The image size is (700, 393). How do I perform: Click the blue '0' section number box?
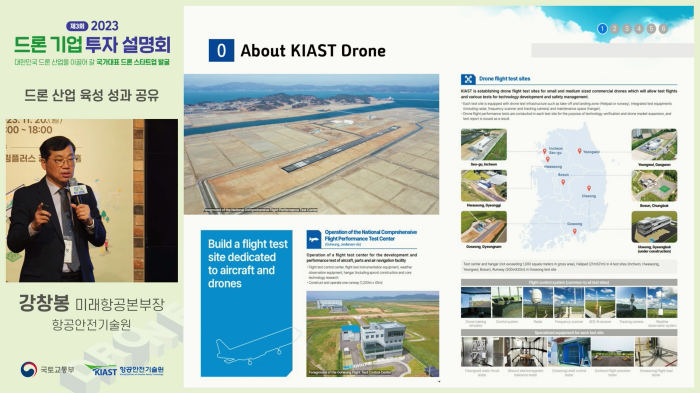pos(221,50)
